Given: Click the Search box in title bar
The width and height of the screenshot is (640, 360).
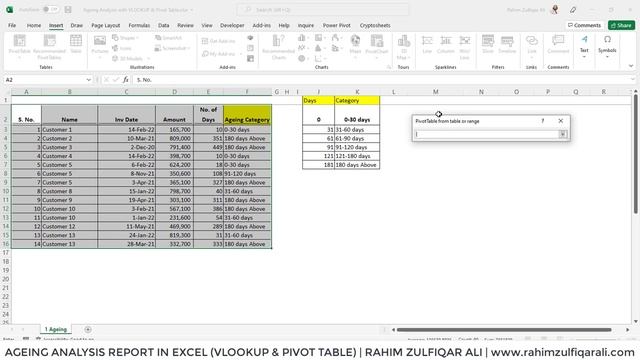Looking at the screenshot, I should coord(322,9).
